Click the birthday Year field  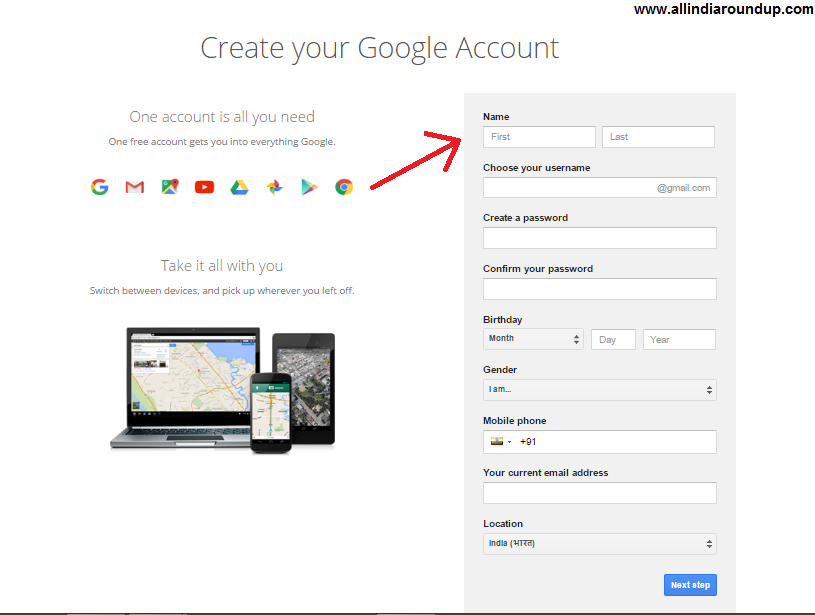679,339
